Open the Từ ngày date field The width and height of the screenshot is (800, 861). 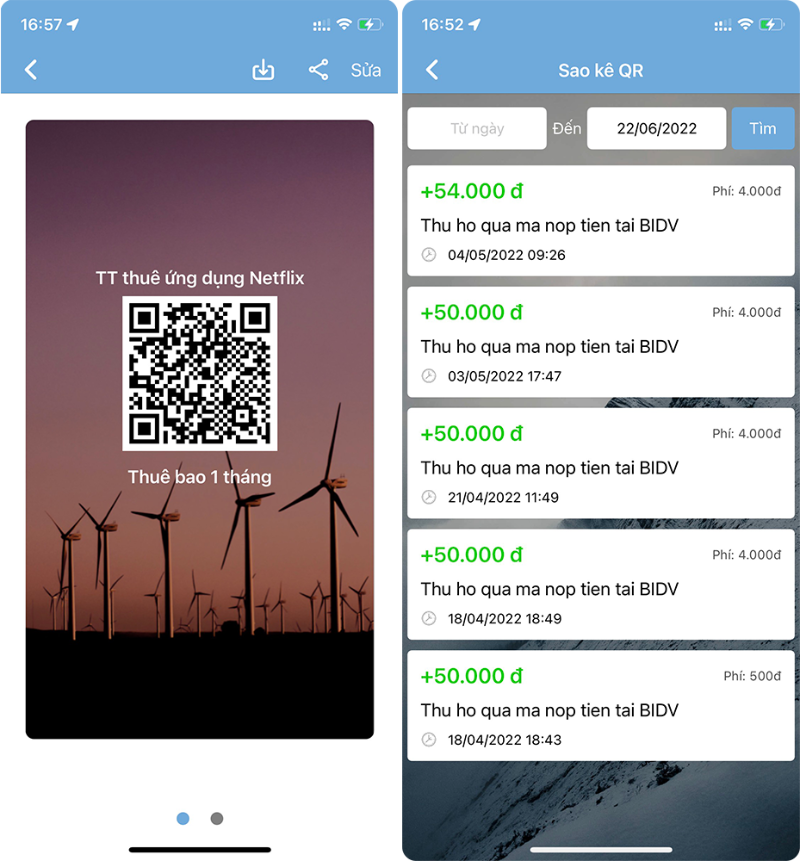click(477, 128)
